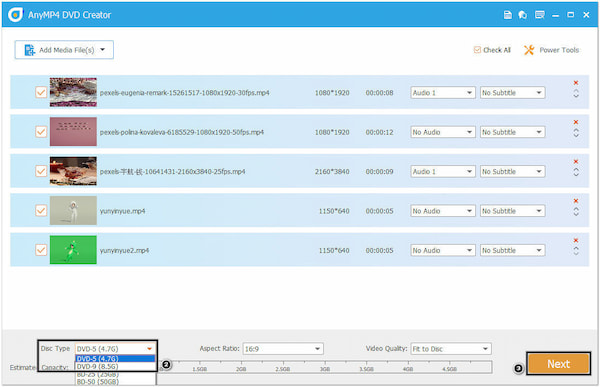Select DVD-5 (4.7G) in the disc type list
600x387 pixels.
point(115,359)
